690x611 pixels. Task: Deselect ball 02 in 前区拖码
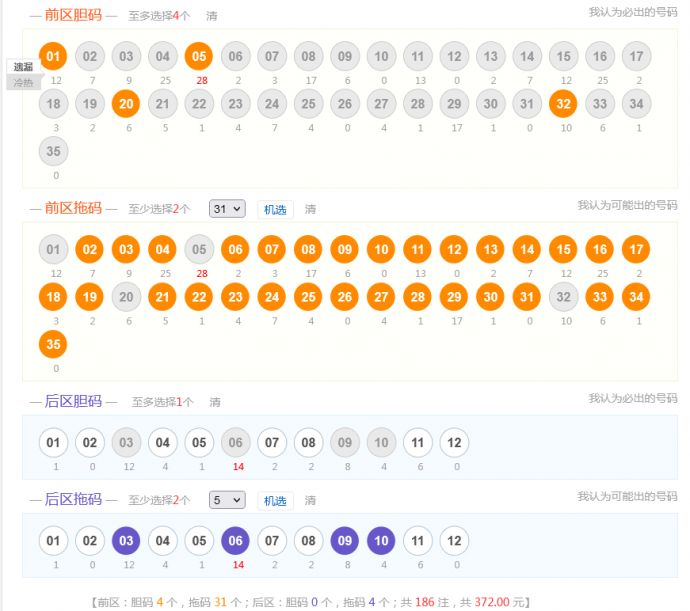pyautogui.click(x=89, y=250)
